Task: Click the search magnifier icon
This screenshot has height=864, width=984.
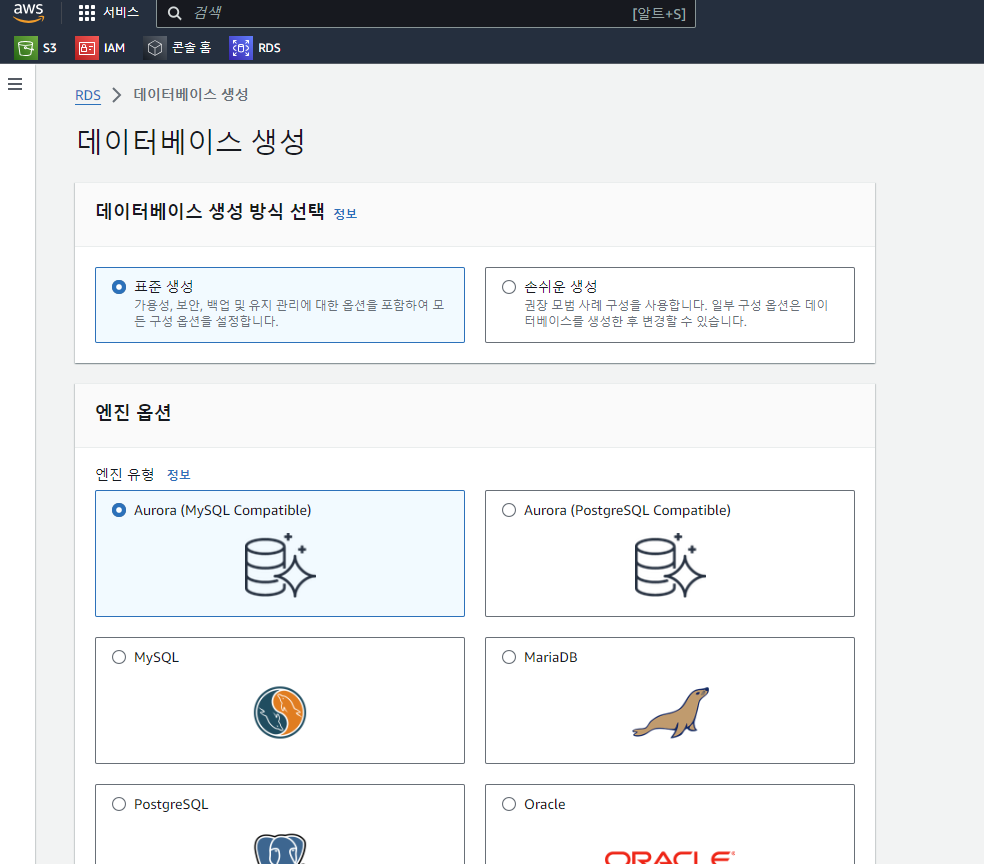Action: pyautogui.click(x=174, y=13)
